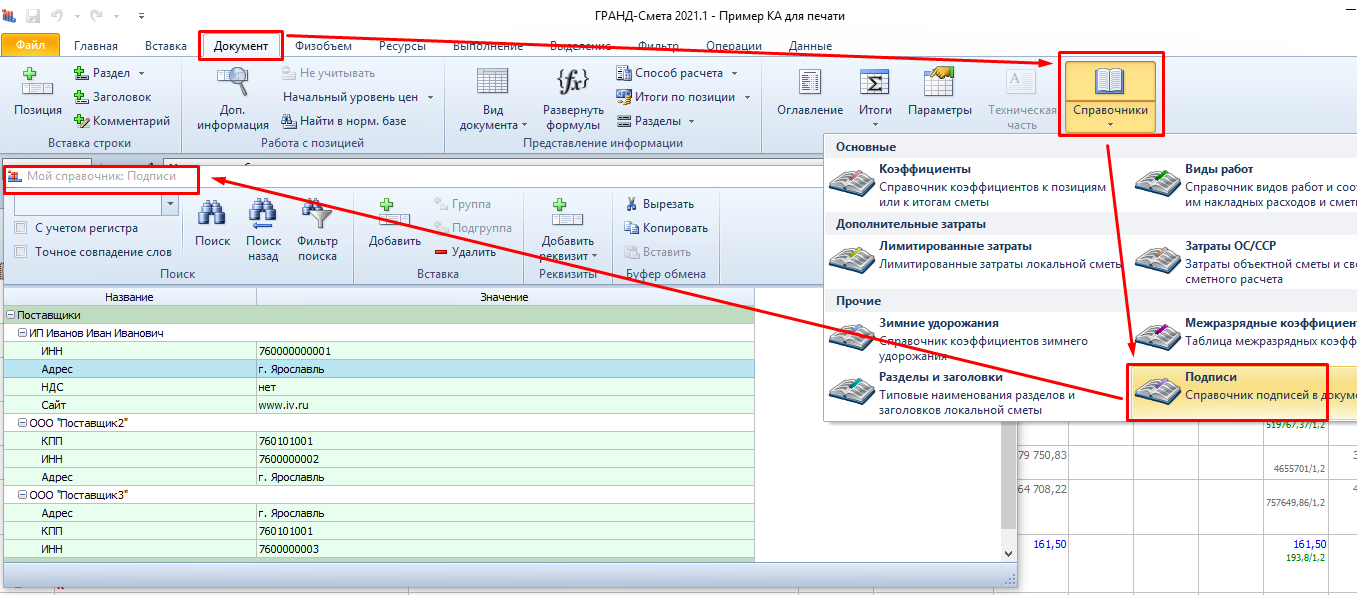Click the Удалить button
This screenshot has height=595, width=1357.
click(465, 252)
